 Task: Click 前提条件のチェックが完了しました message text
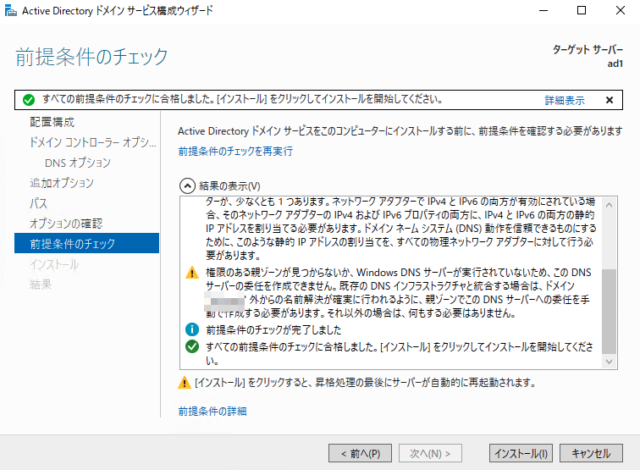pos(273,330)
